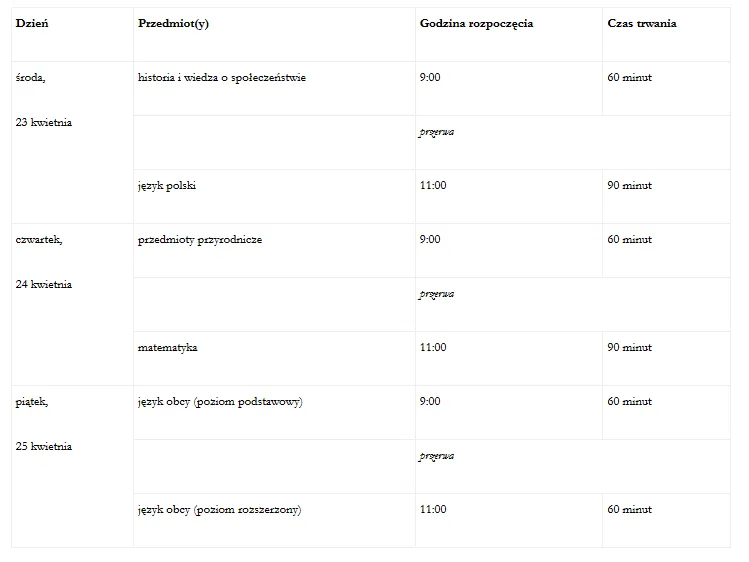
Task: Click the środa, 23 kwietnia cell
Action: coord(72,142)
